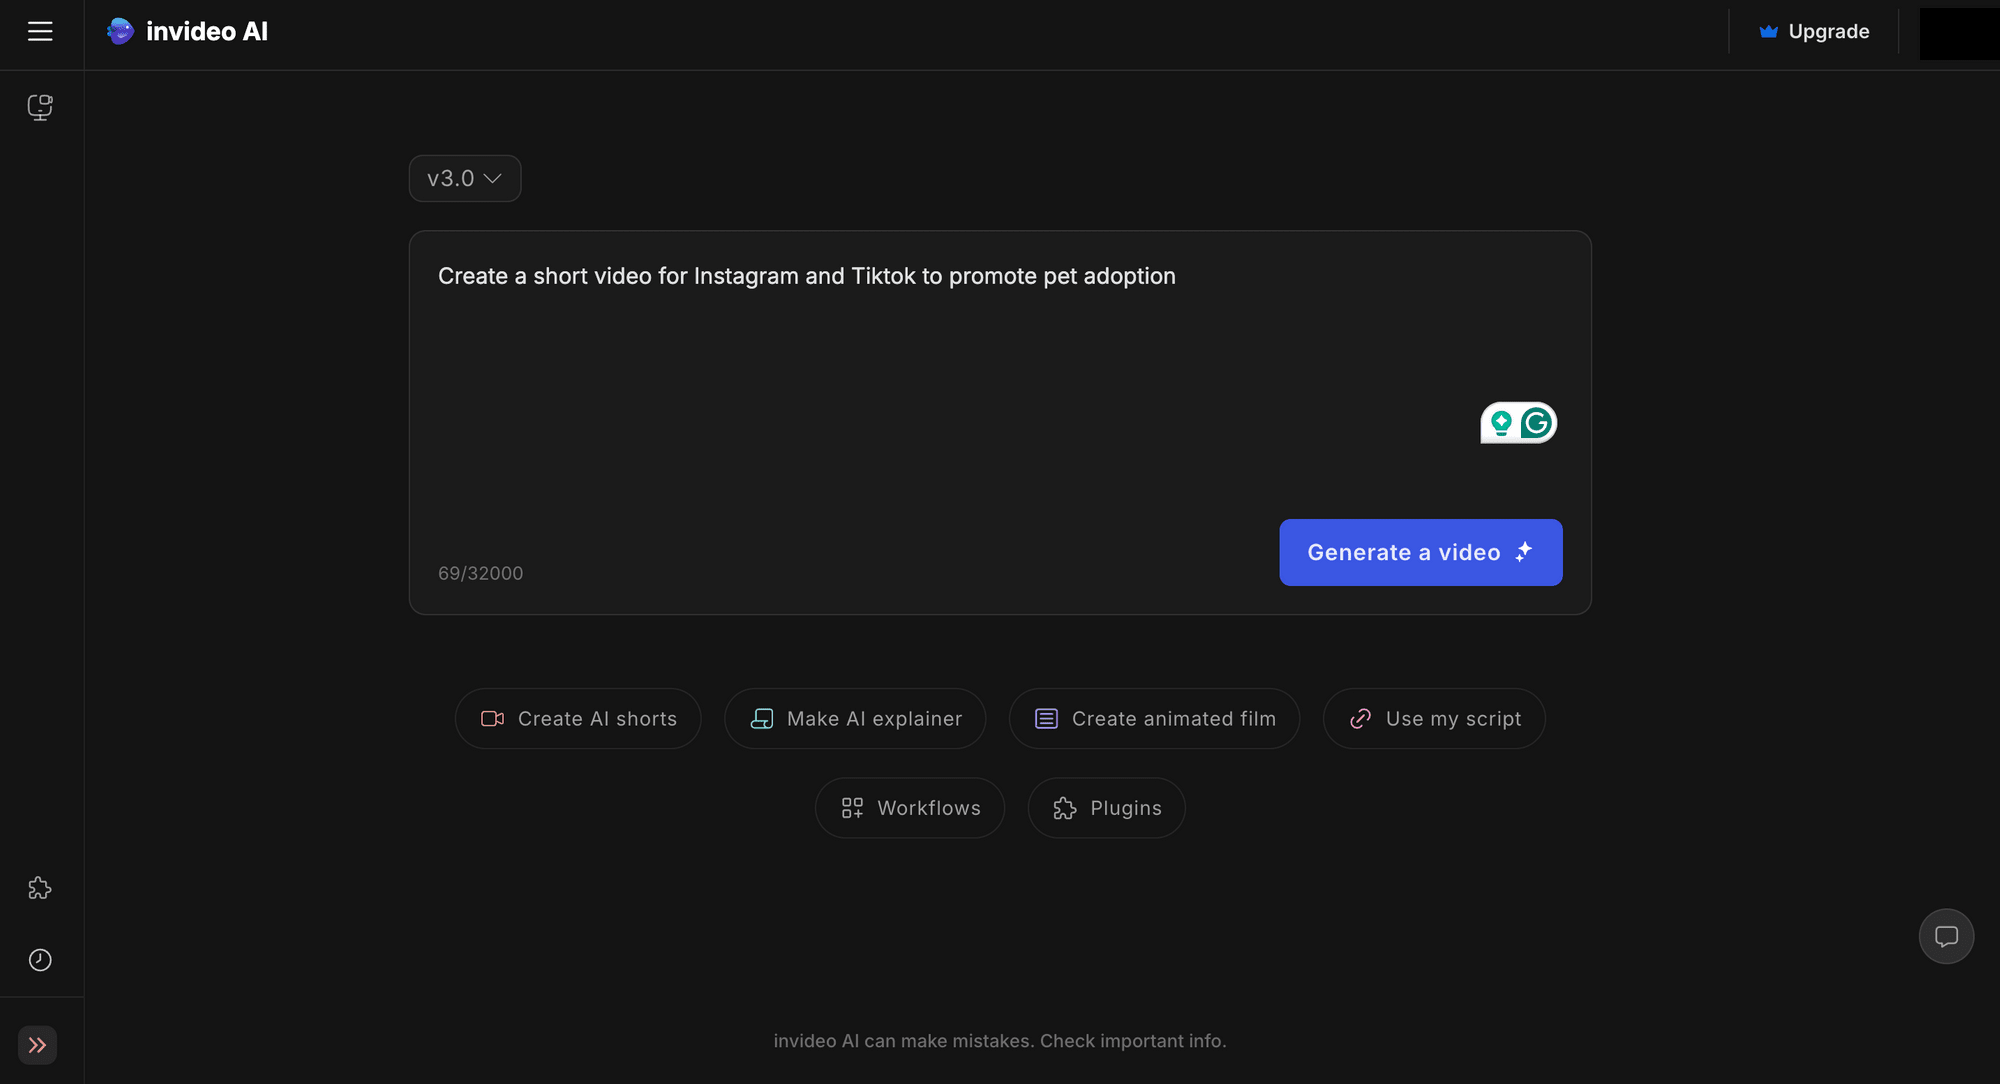Click Generate a video button
Screen dimensions: 2000x1084
click(1420, 553)
